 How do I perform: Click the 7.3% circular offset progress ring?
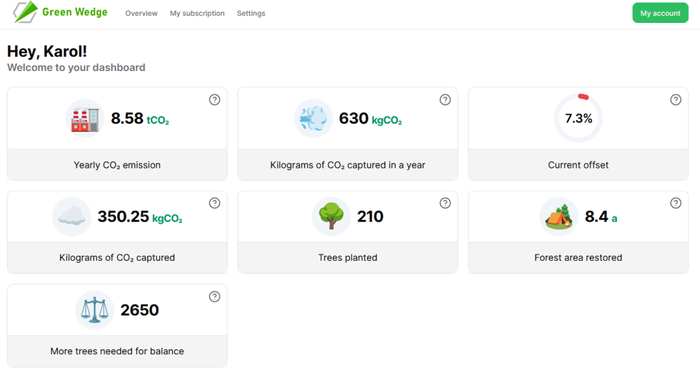click(x=578, y=118)
